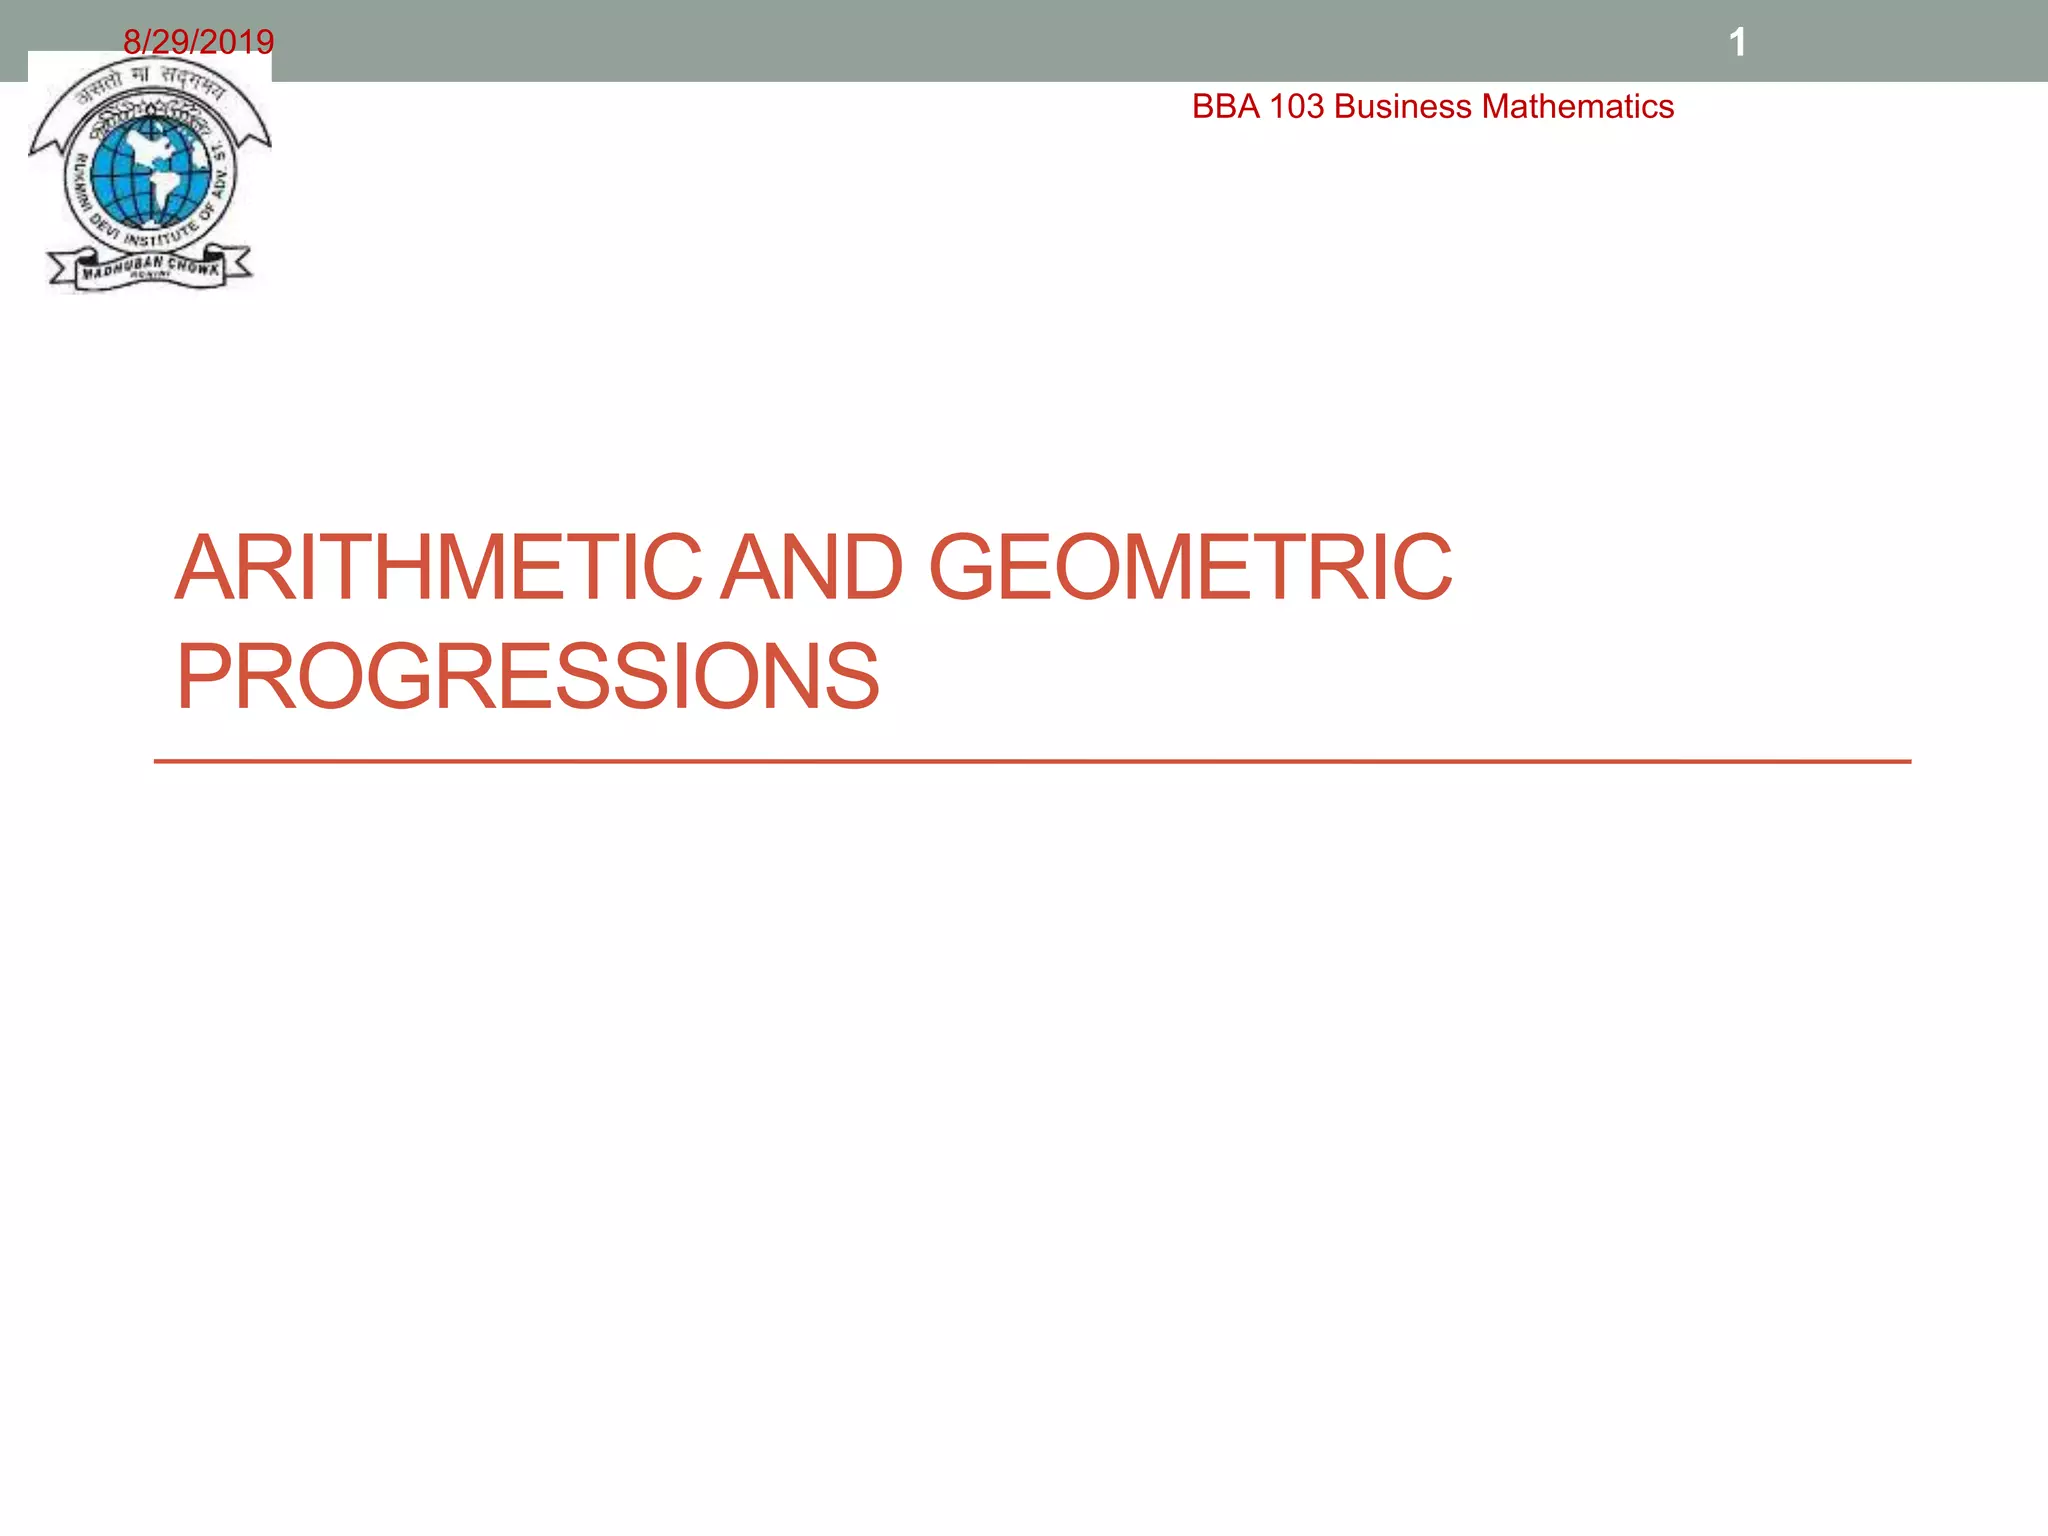Screen dimensions: 2048x1536
Task: Click the word ARITHMETIC in the title
Action: pos(438,568)
